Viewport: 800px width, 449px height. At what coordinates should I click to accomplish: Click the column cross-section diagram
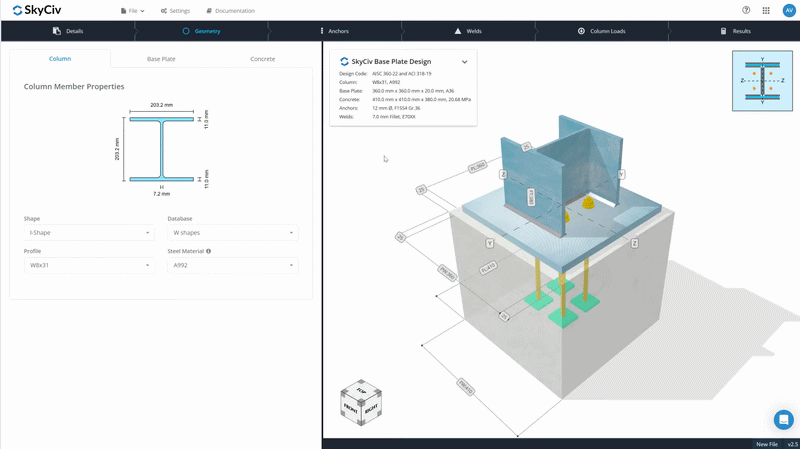[161, 149]
